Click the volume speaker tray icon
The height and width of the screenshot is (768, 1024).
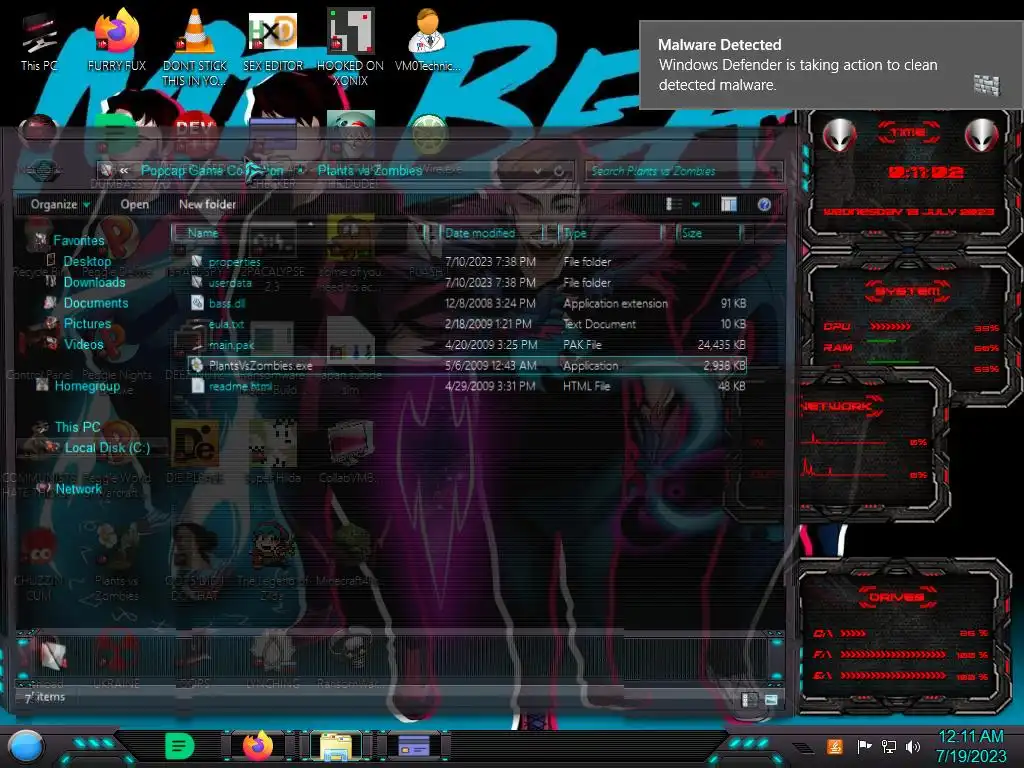point(913,746)
